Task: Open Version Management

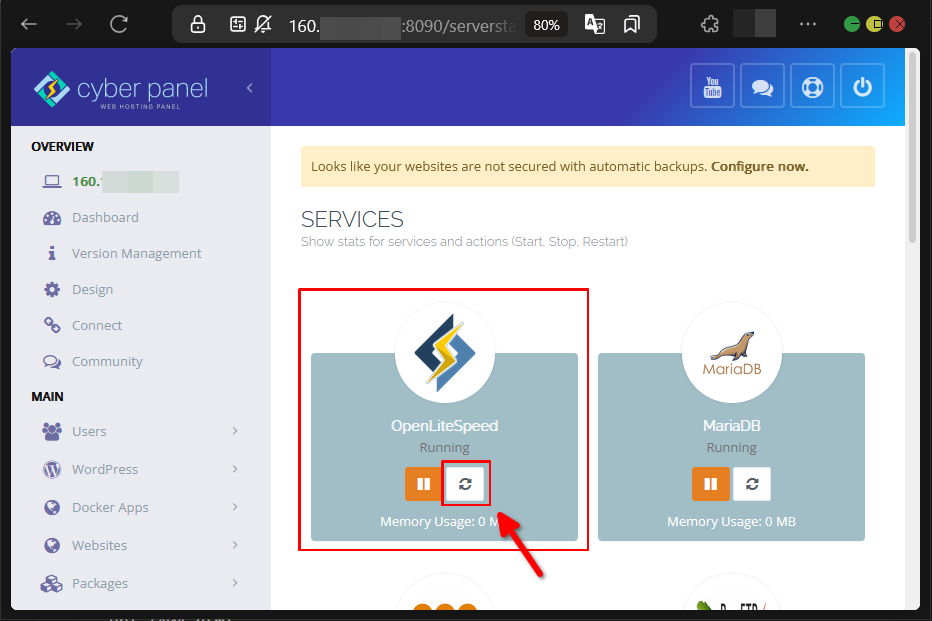Action: (x=137, y=254)
